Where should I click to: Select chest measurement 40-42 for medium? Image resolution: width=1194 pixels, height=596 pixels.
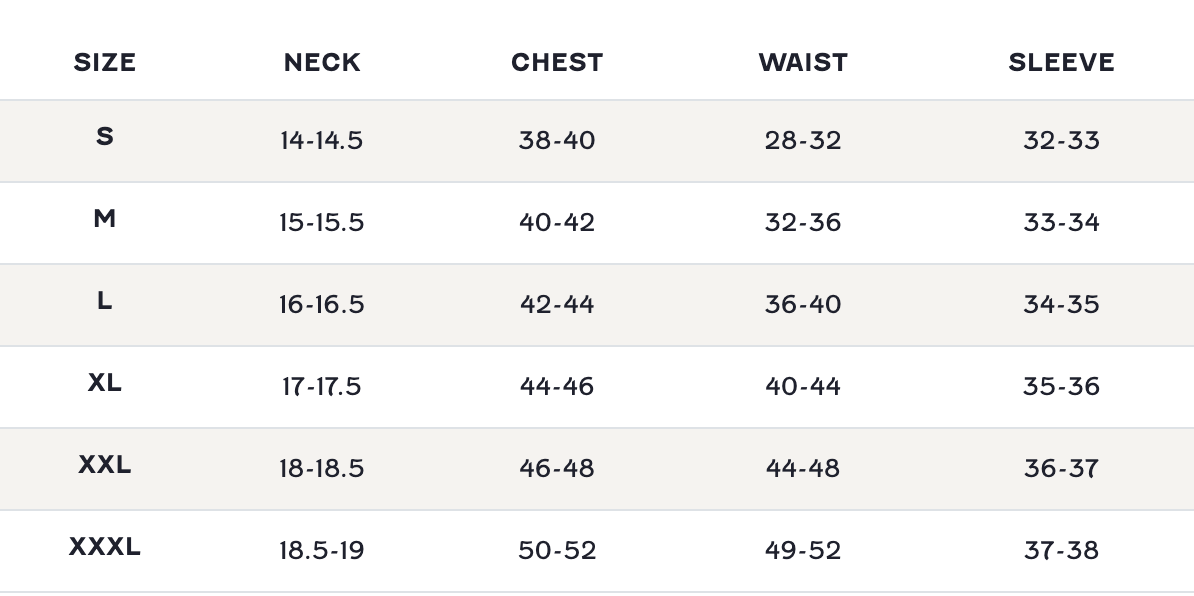click(557, 222)
